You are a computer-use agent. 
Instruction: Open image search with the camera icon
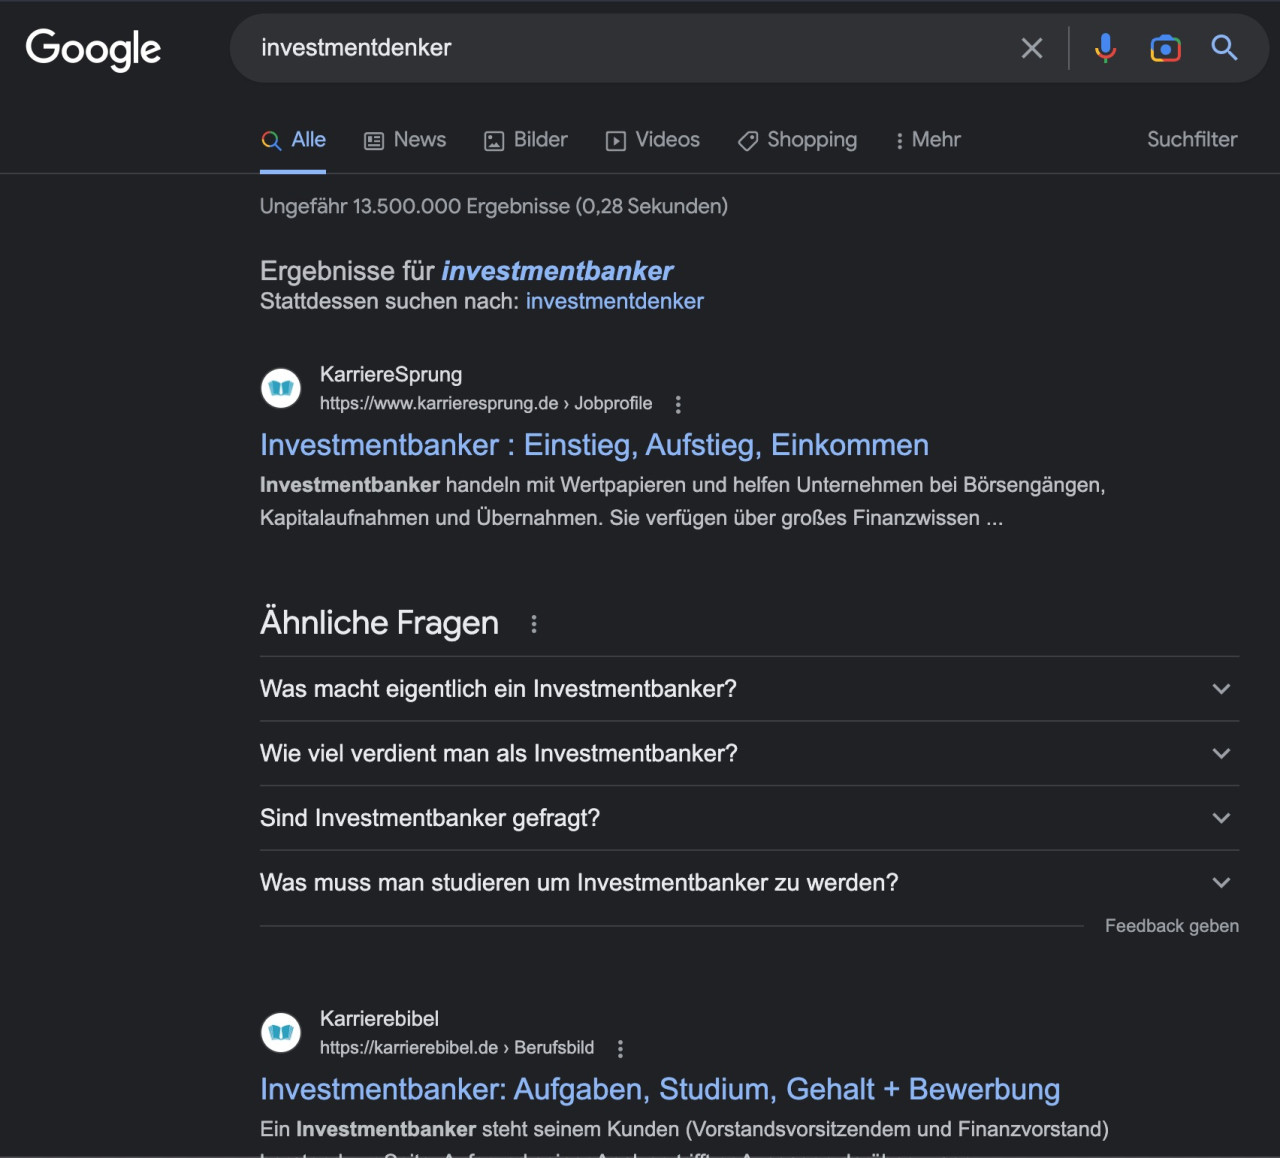click(1165, 48)
